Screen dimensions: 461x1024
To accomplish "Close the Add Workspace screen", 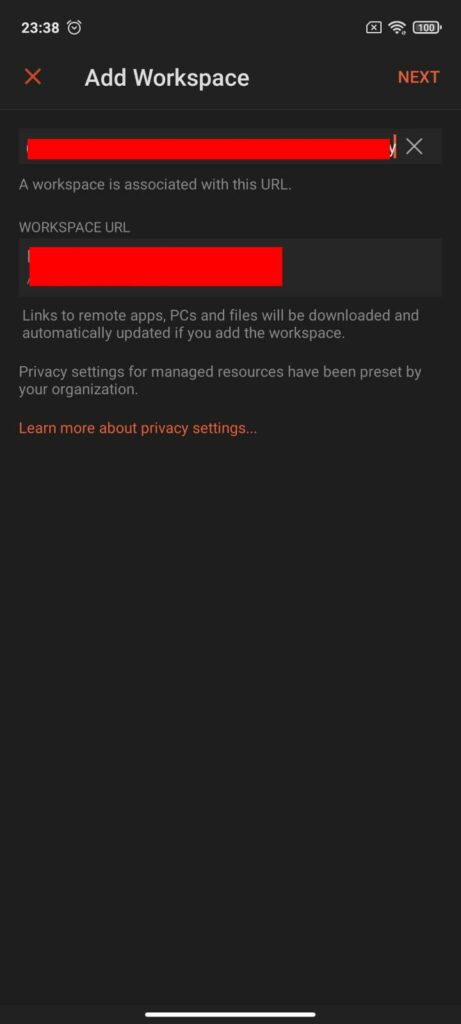I will (33, 77).
